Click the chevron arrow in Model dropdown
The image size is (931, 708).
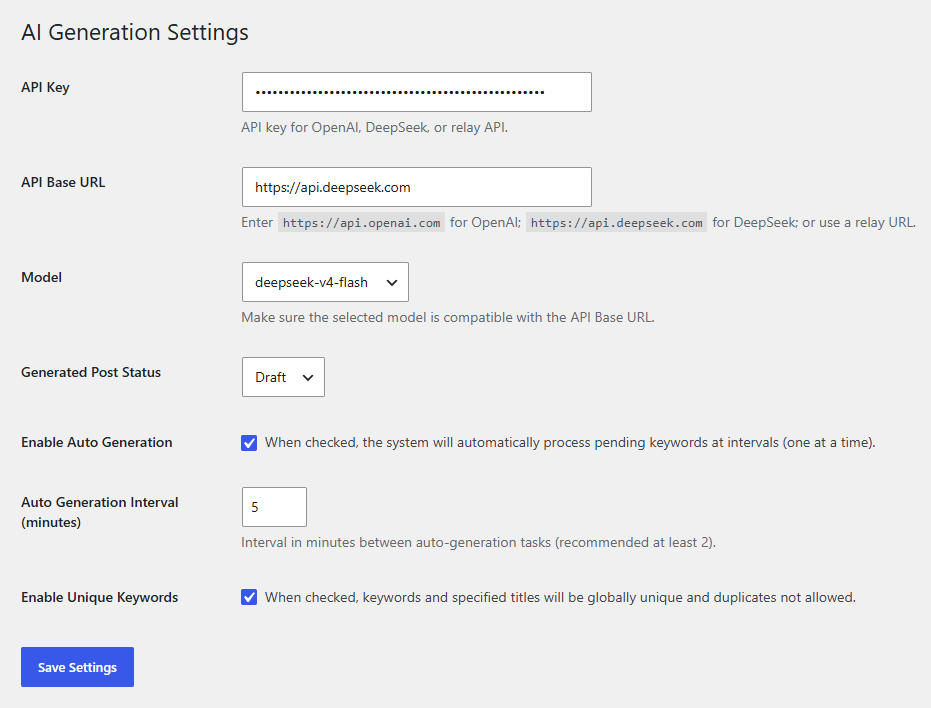[x=392, y=283]
